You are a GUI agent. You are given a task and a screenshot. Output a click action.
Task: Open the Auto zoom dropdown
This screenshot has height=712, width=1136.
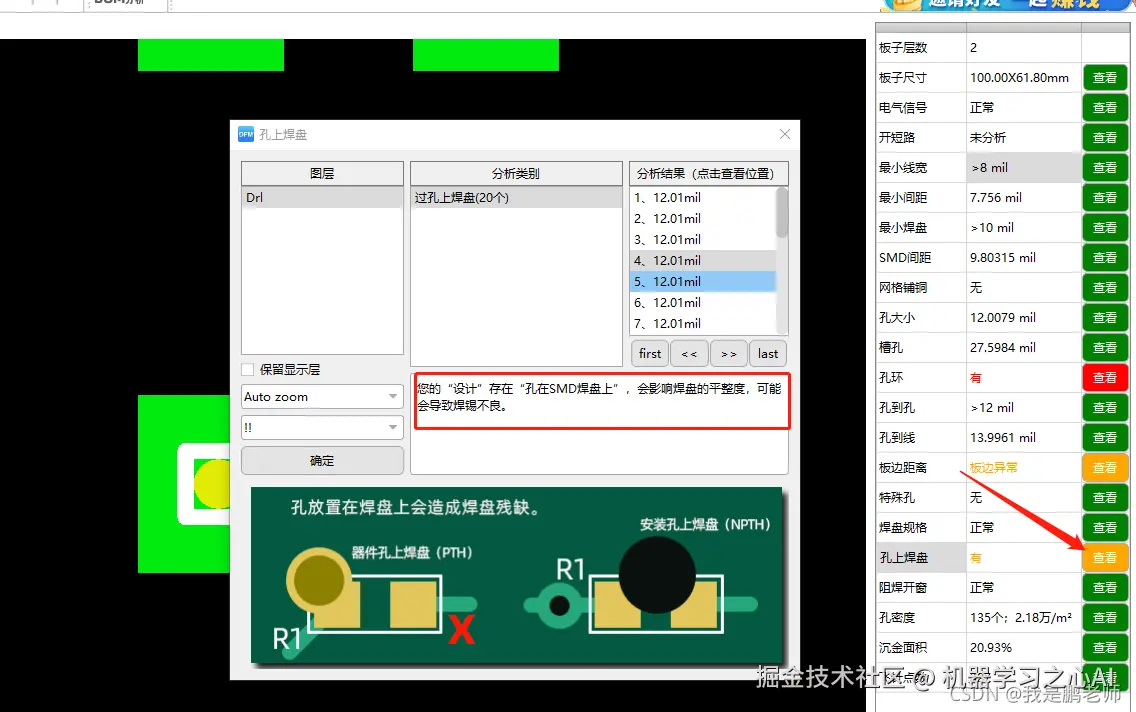pyautogui.click(x=321, y=396)
